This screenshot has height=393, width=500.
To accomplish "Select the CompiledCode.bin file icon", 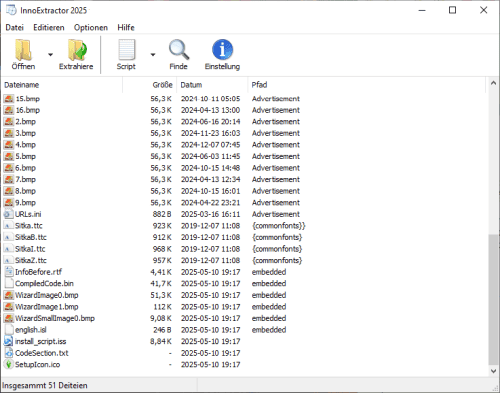I will (9, 283).
